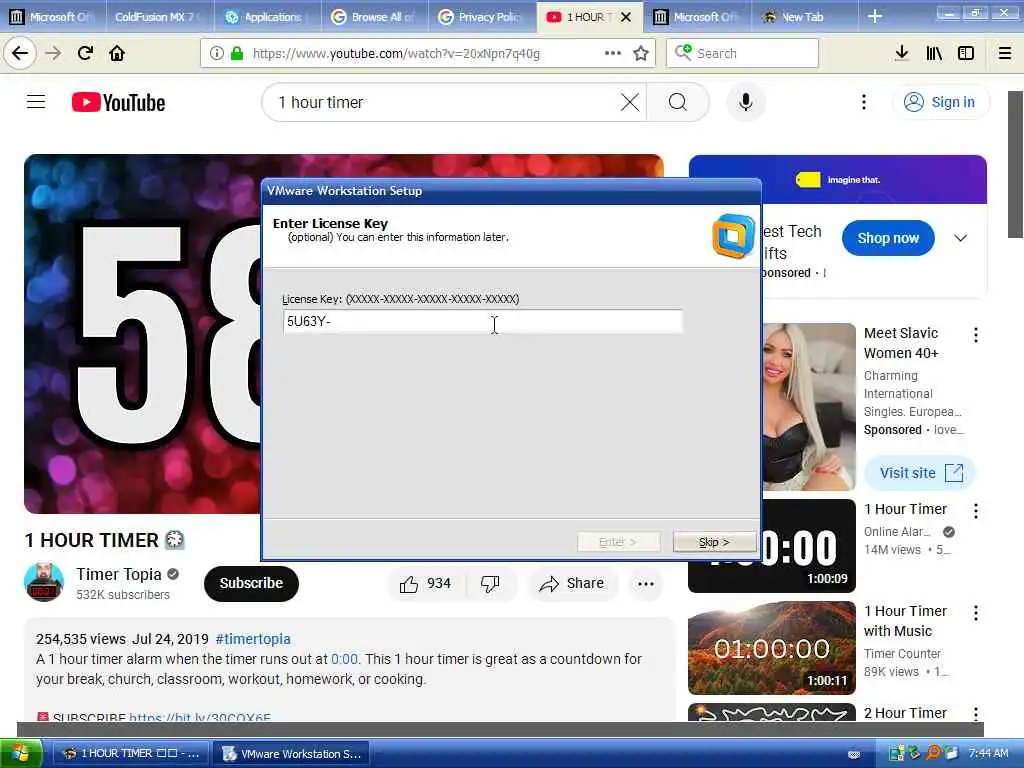Open the Slavic Women ad thumbnail
1024x768 pixels.
[x=808, y=407]
